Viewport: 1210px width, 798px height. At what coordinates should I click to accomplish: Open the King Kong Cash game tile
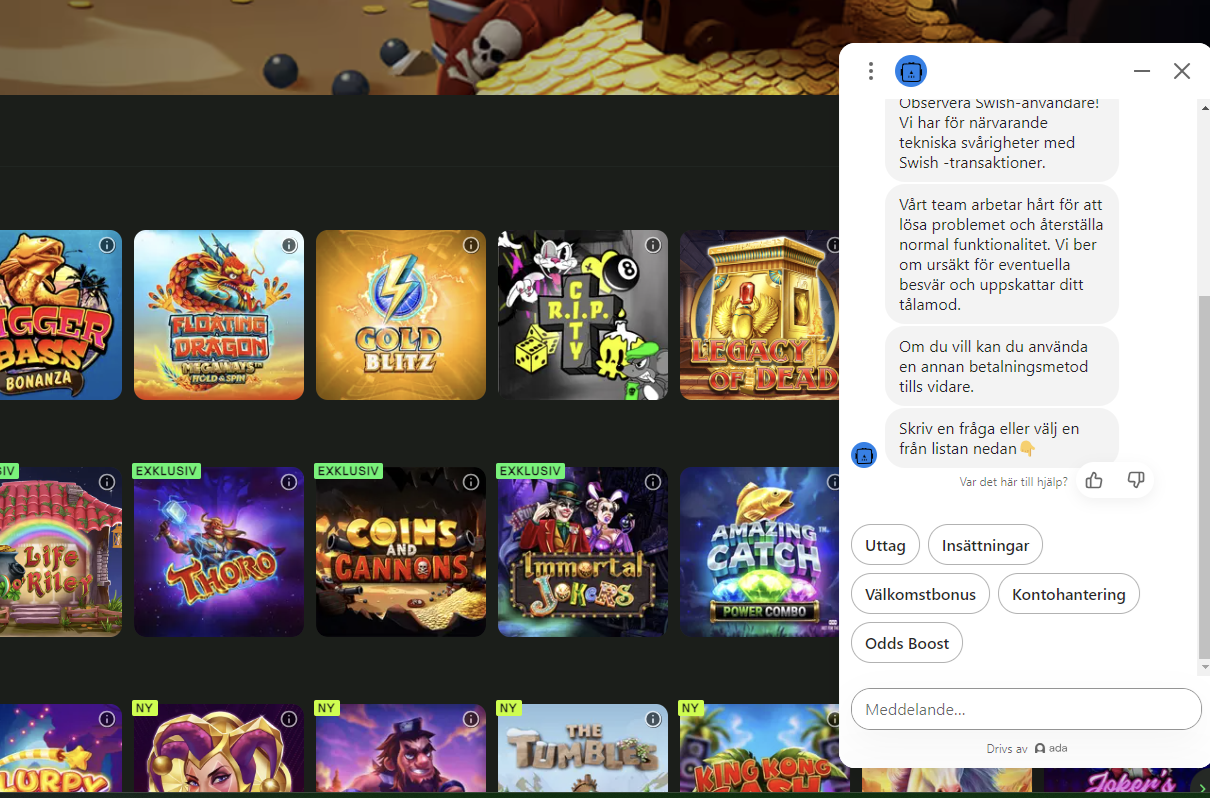coord(759,748)
